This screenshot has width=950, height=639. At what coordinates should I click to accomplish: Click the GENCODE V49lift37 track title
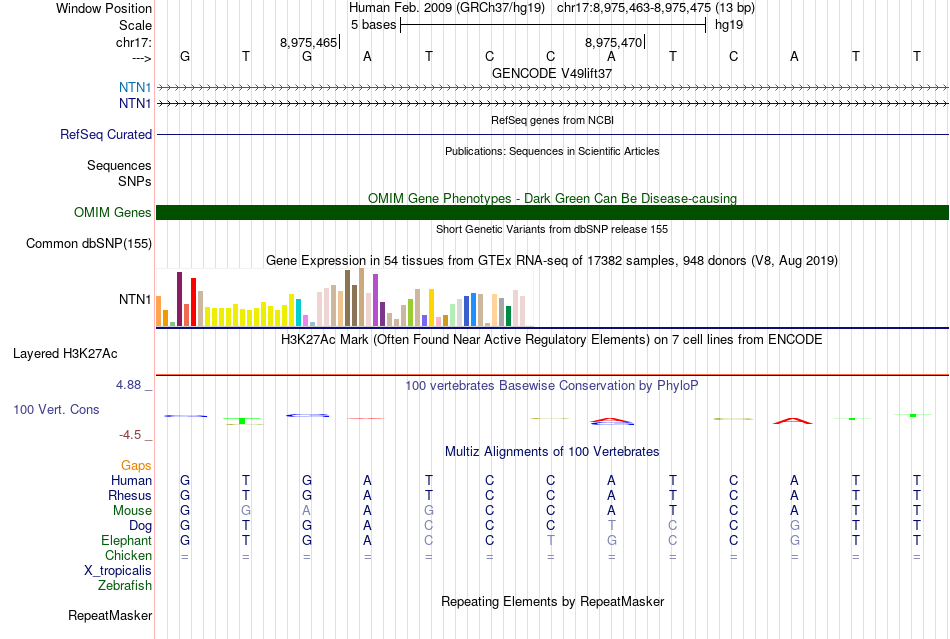(552, 73)
